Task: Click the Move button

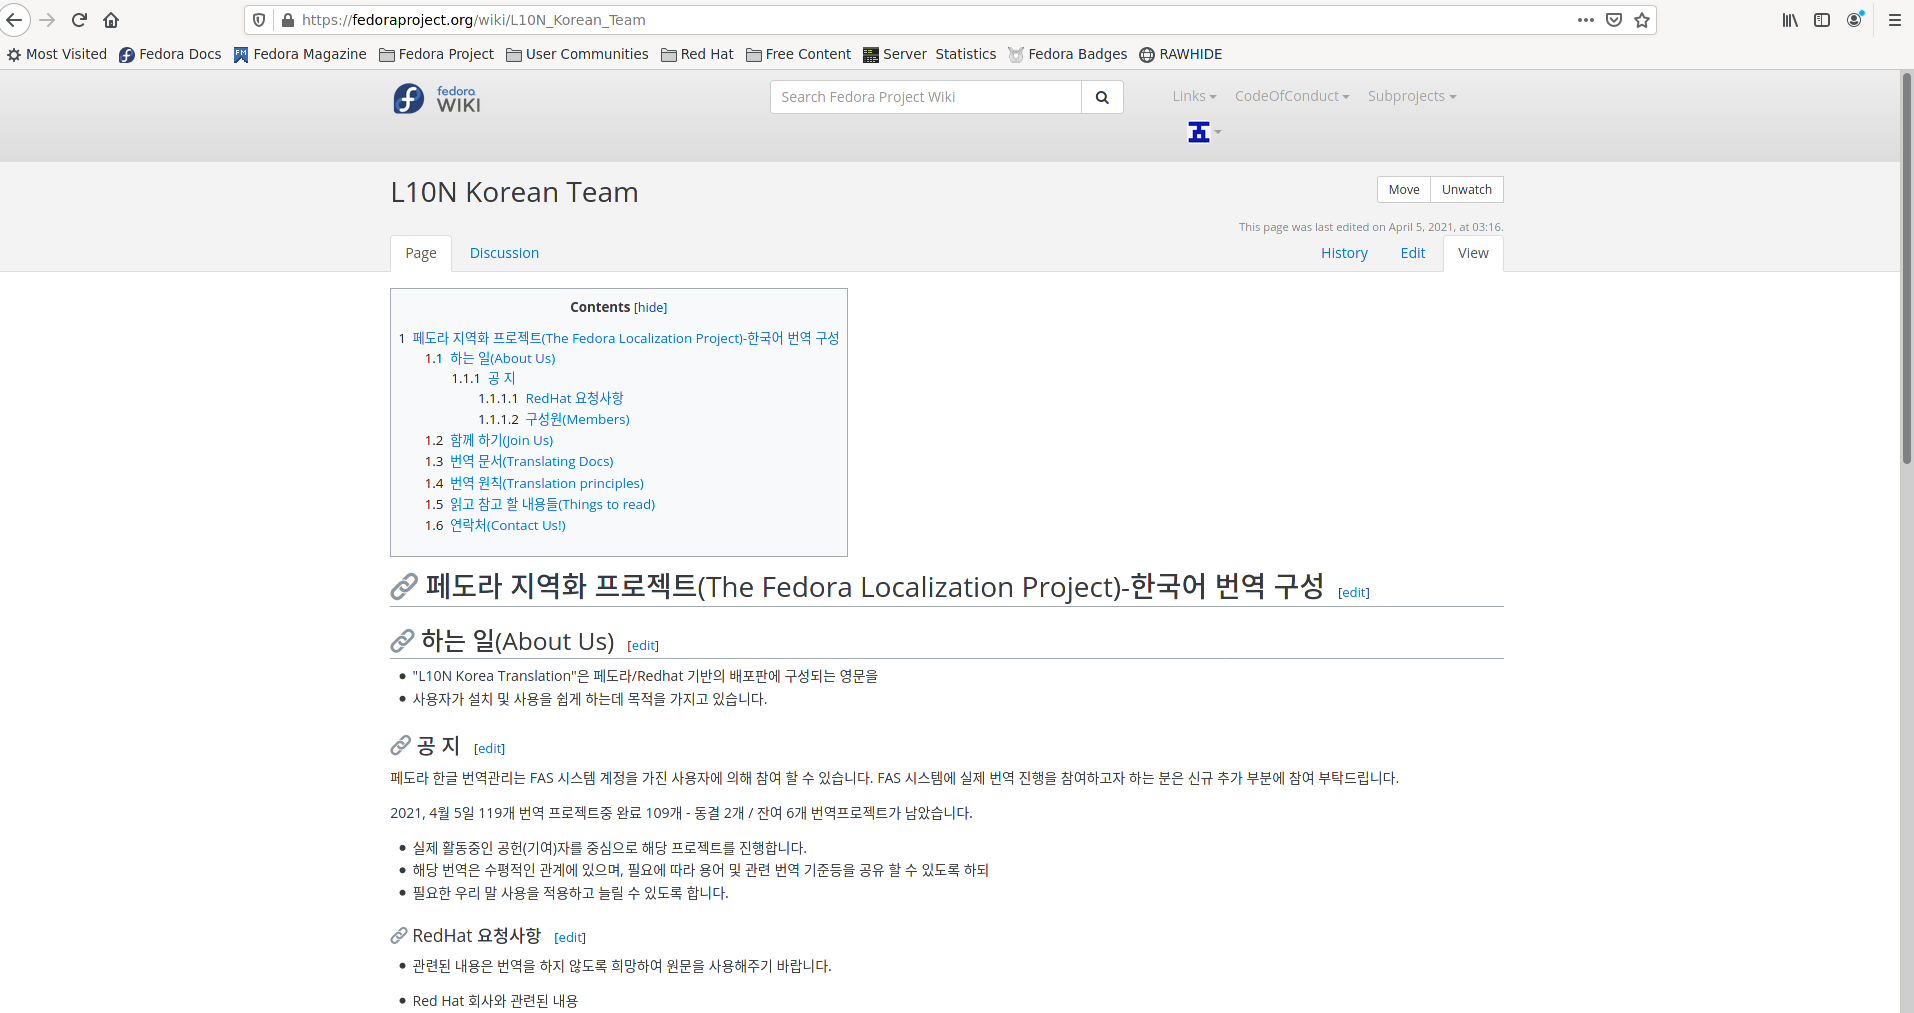Action: [x=1404, y=190]
